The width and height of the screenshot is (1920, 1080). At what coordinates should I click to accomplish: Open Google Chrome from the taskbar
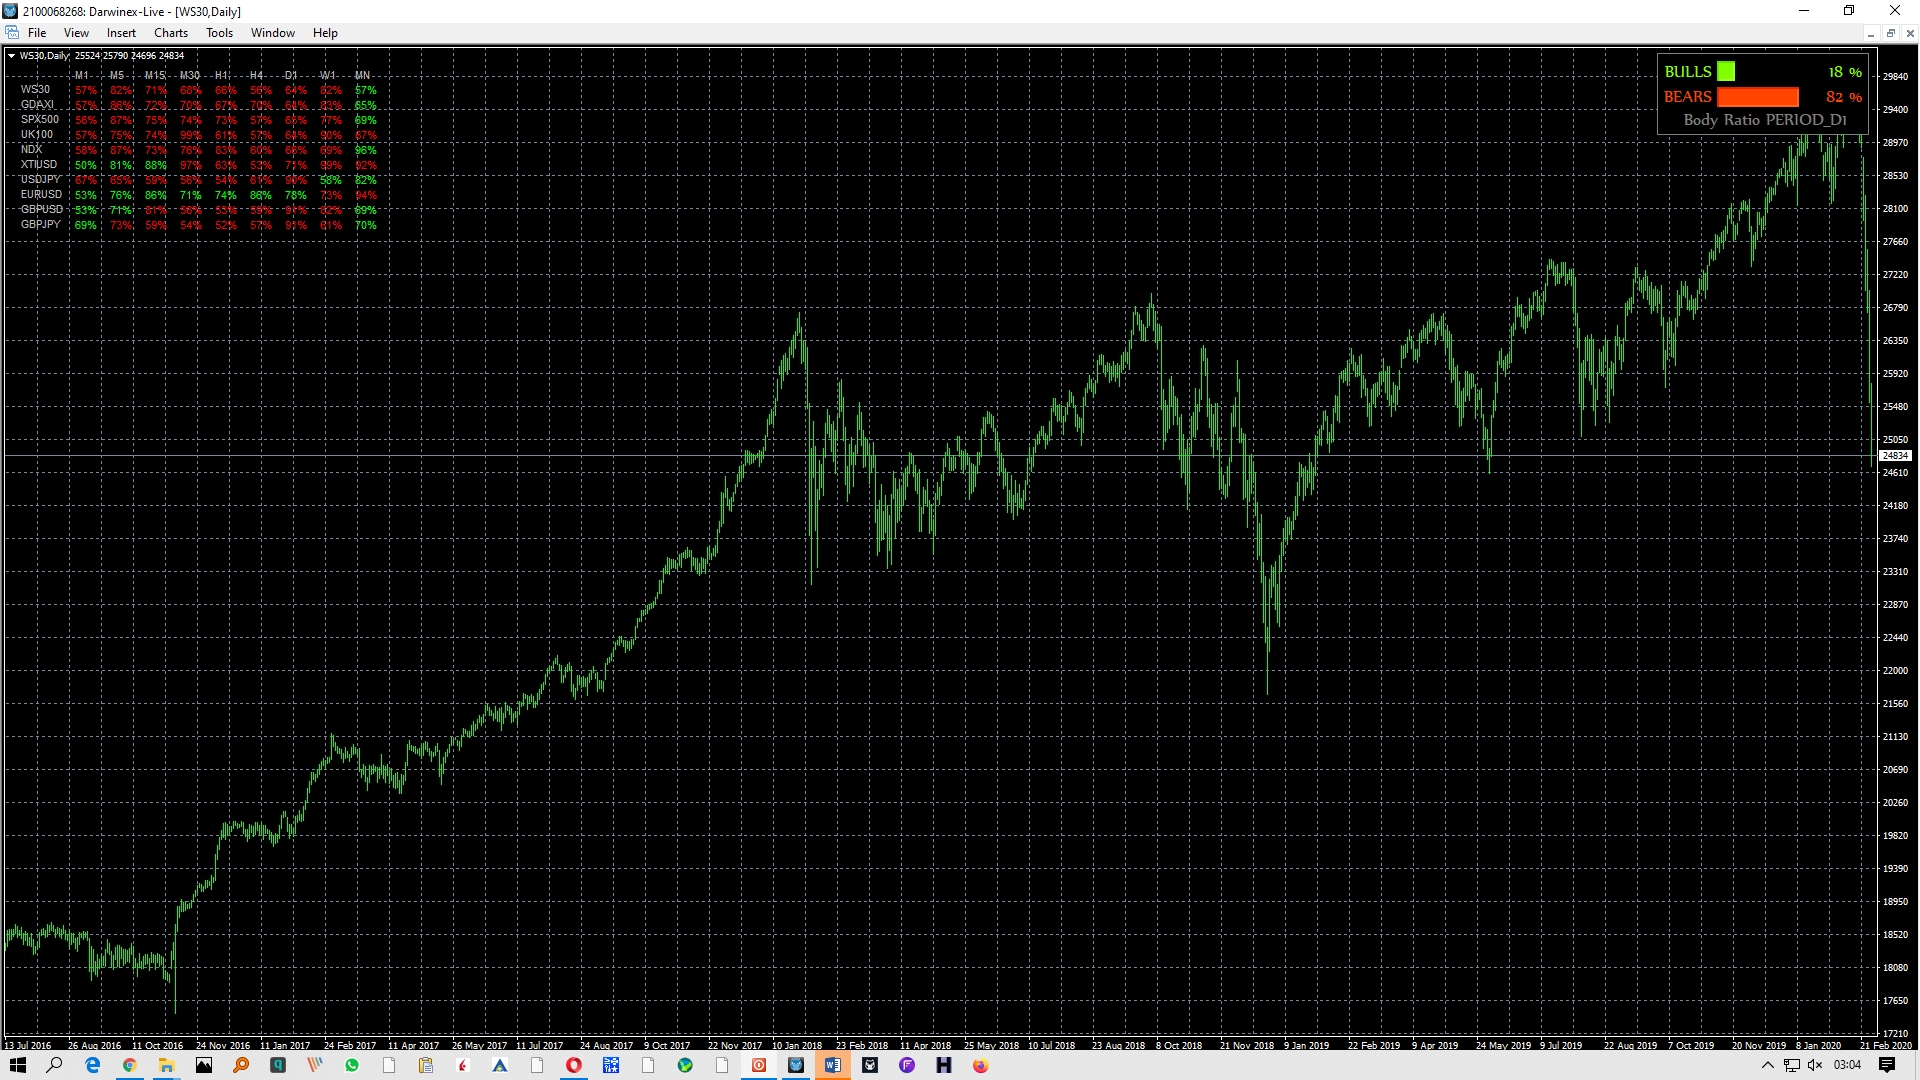click(x=130, y=1065)
